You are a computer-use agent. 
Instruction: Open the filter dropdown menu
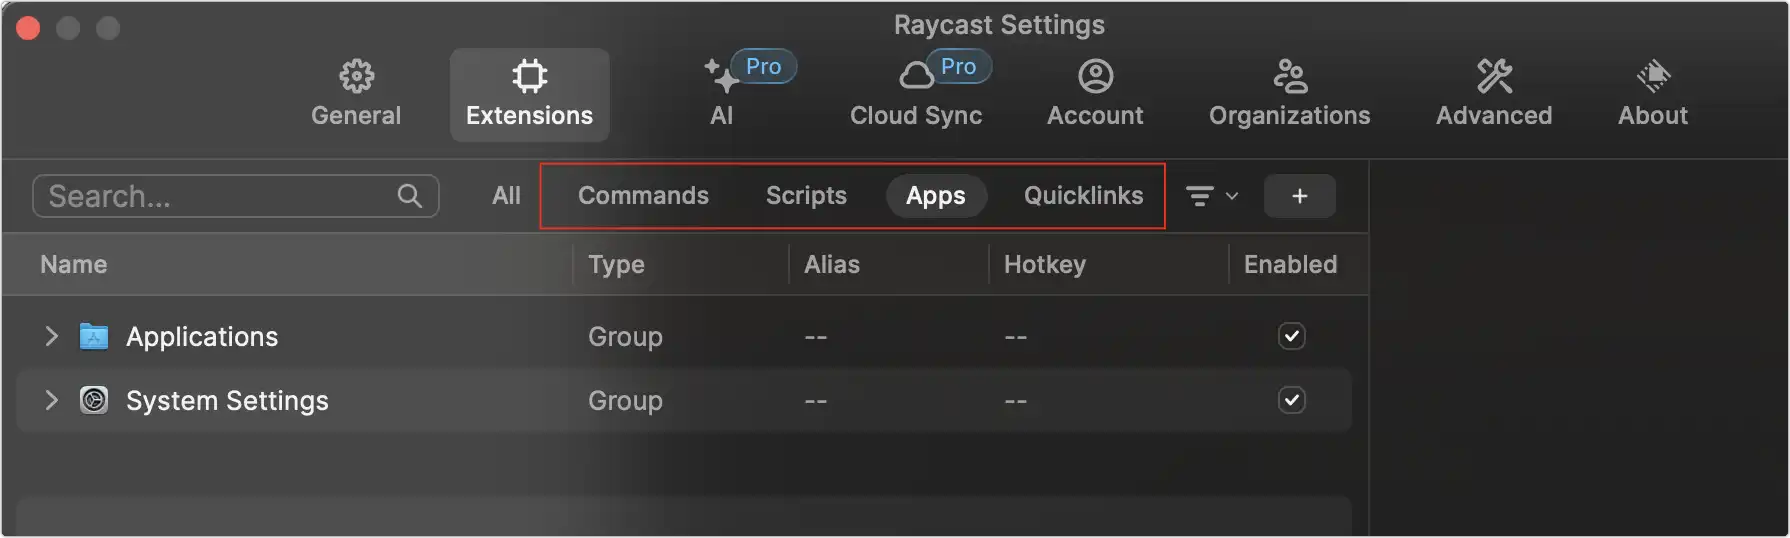click(x=1211, y=196)
